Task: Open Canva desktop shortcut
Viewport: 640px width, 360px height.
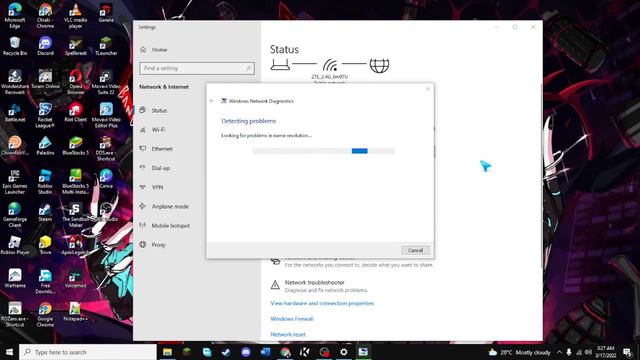Action: point(106,179)
